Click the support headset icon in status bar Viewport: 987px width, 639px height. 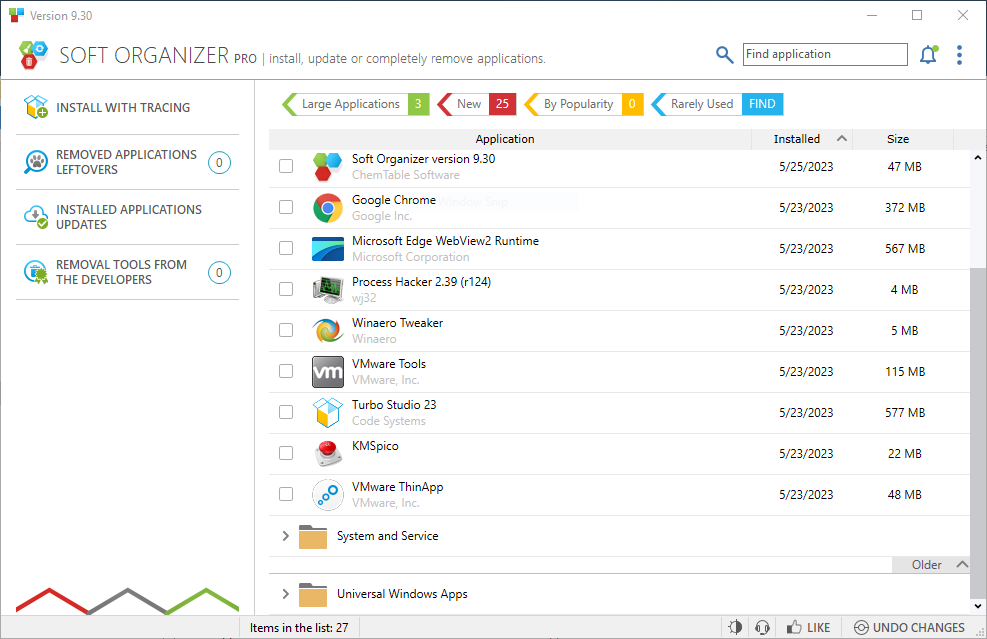click(762, 628)
